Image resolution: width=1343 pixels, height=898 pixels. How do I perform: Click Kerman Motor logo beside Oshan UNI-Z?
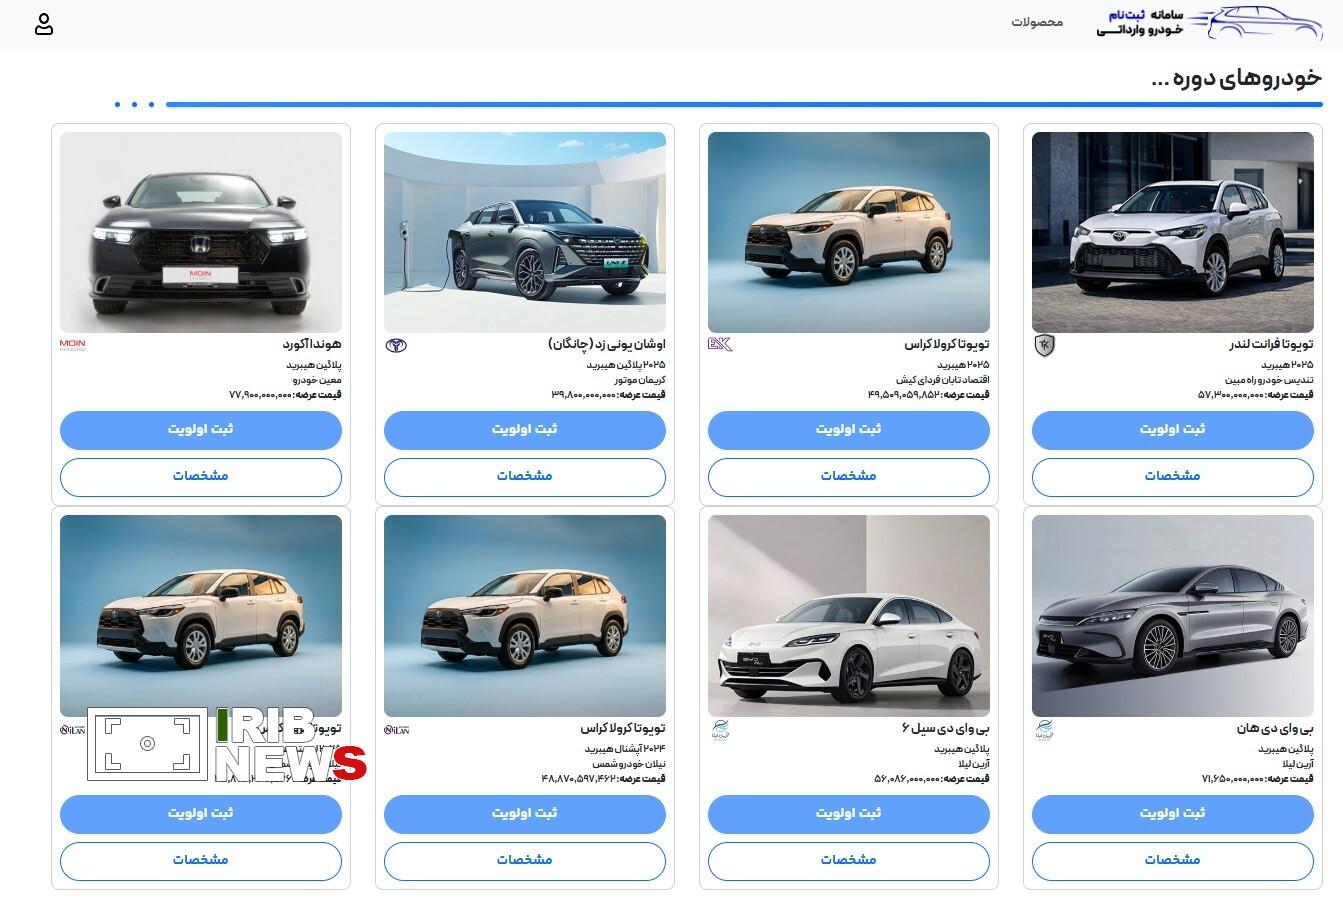click(396, 345)
